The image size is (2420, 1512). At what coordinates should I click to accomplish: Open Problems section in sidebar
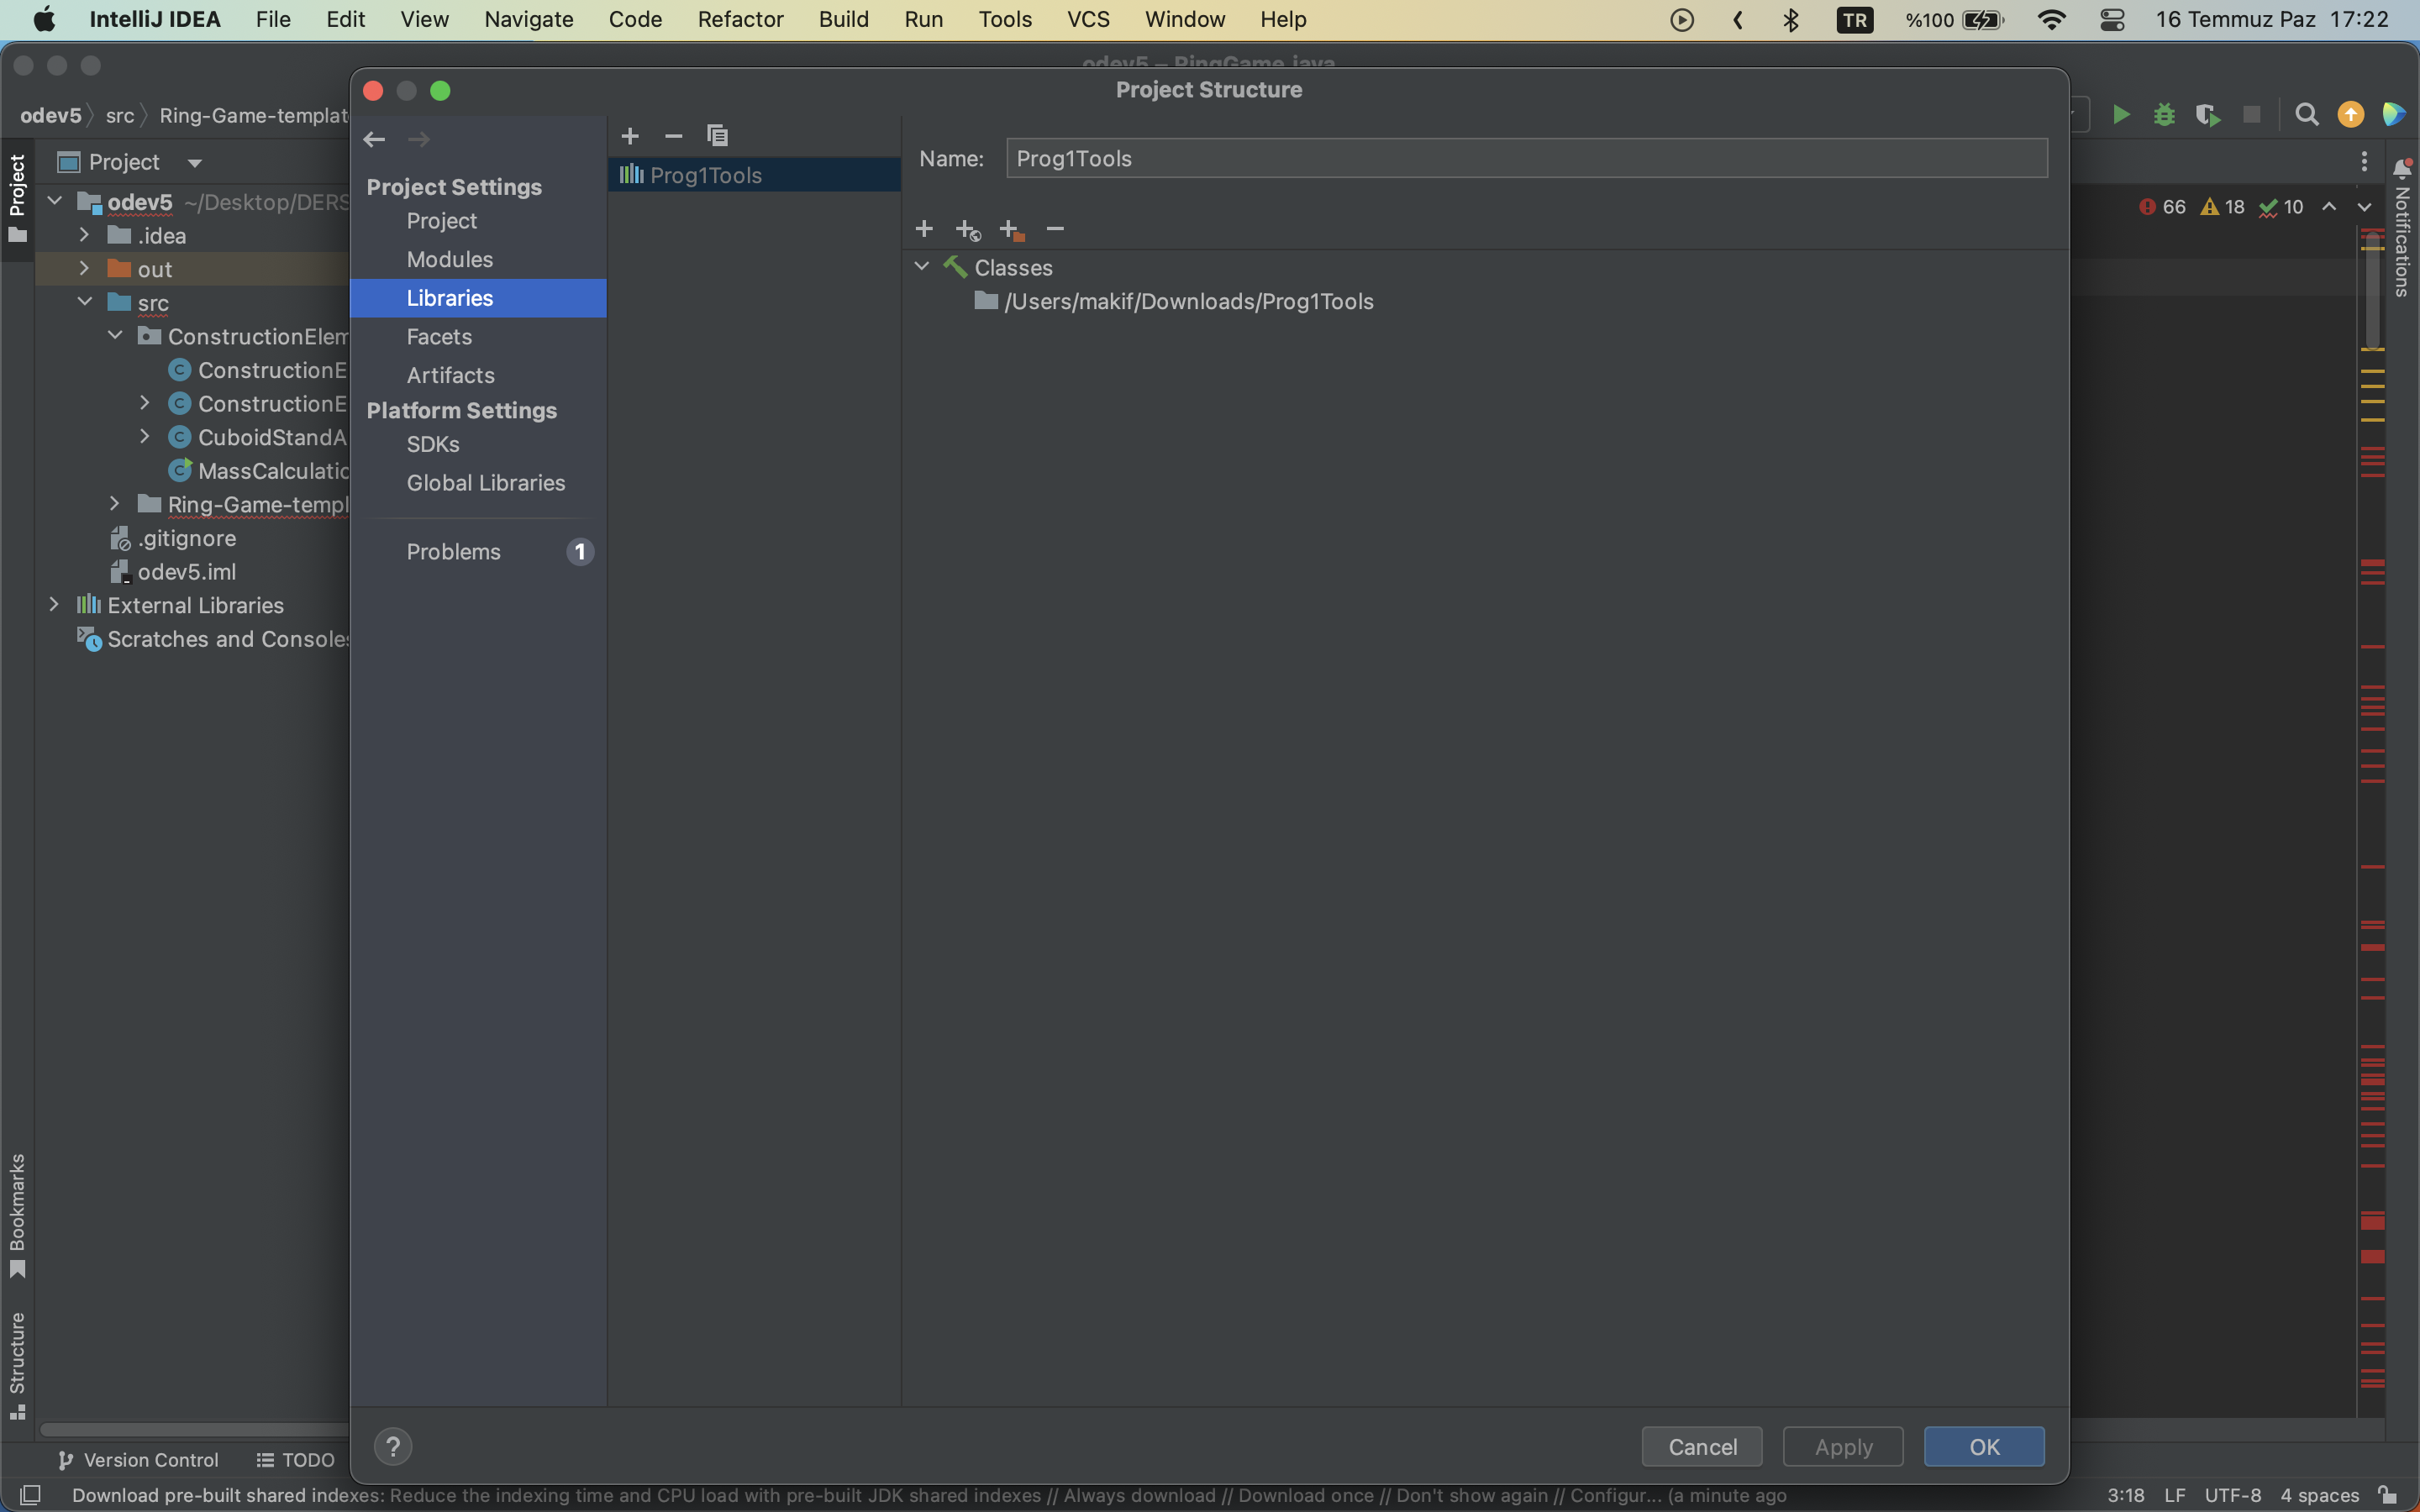coord(453,551)
